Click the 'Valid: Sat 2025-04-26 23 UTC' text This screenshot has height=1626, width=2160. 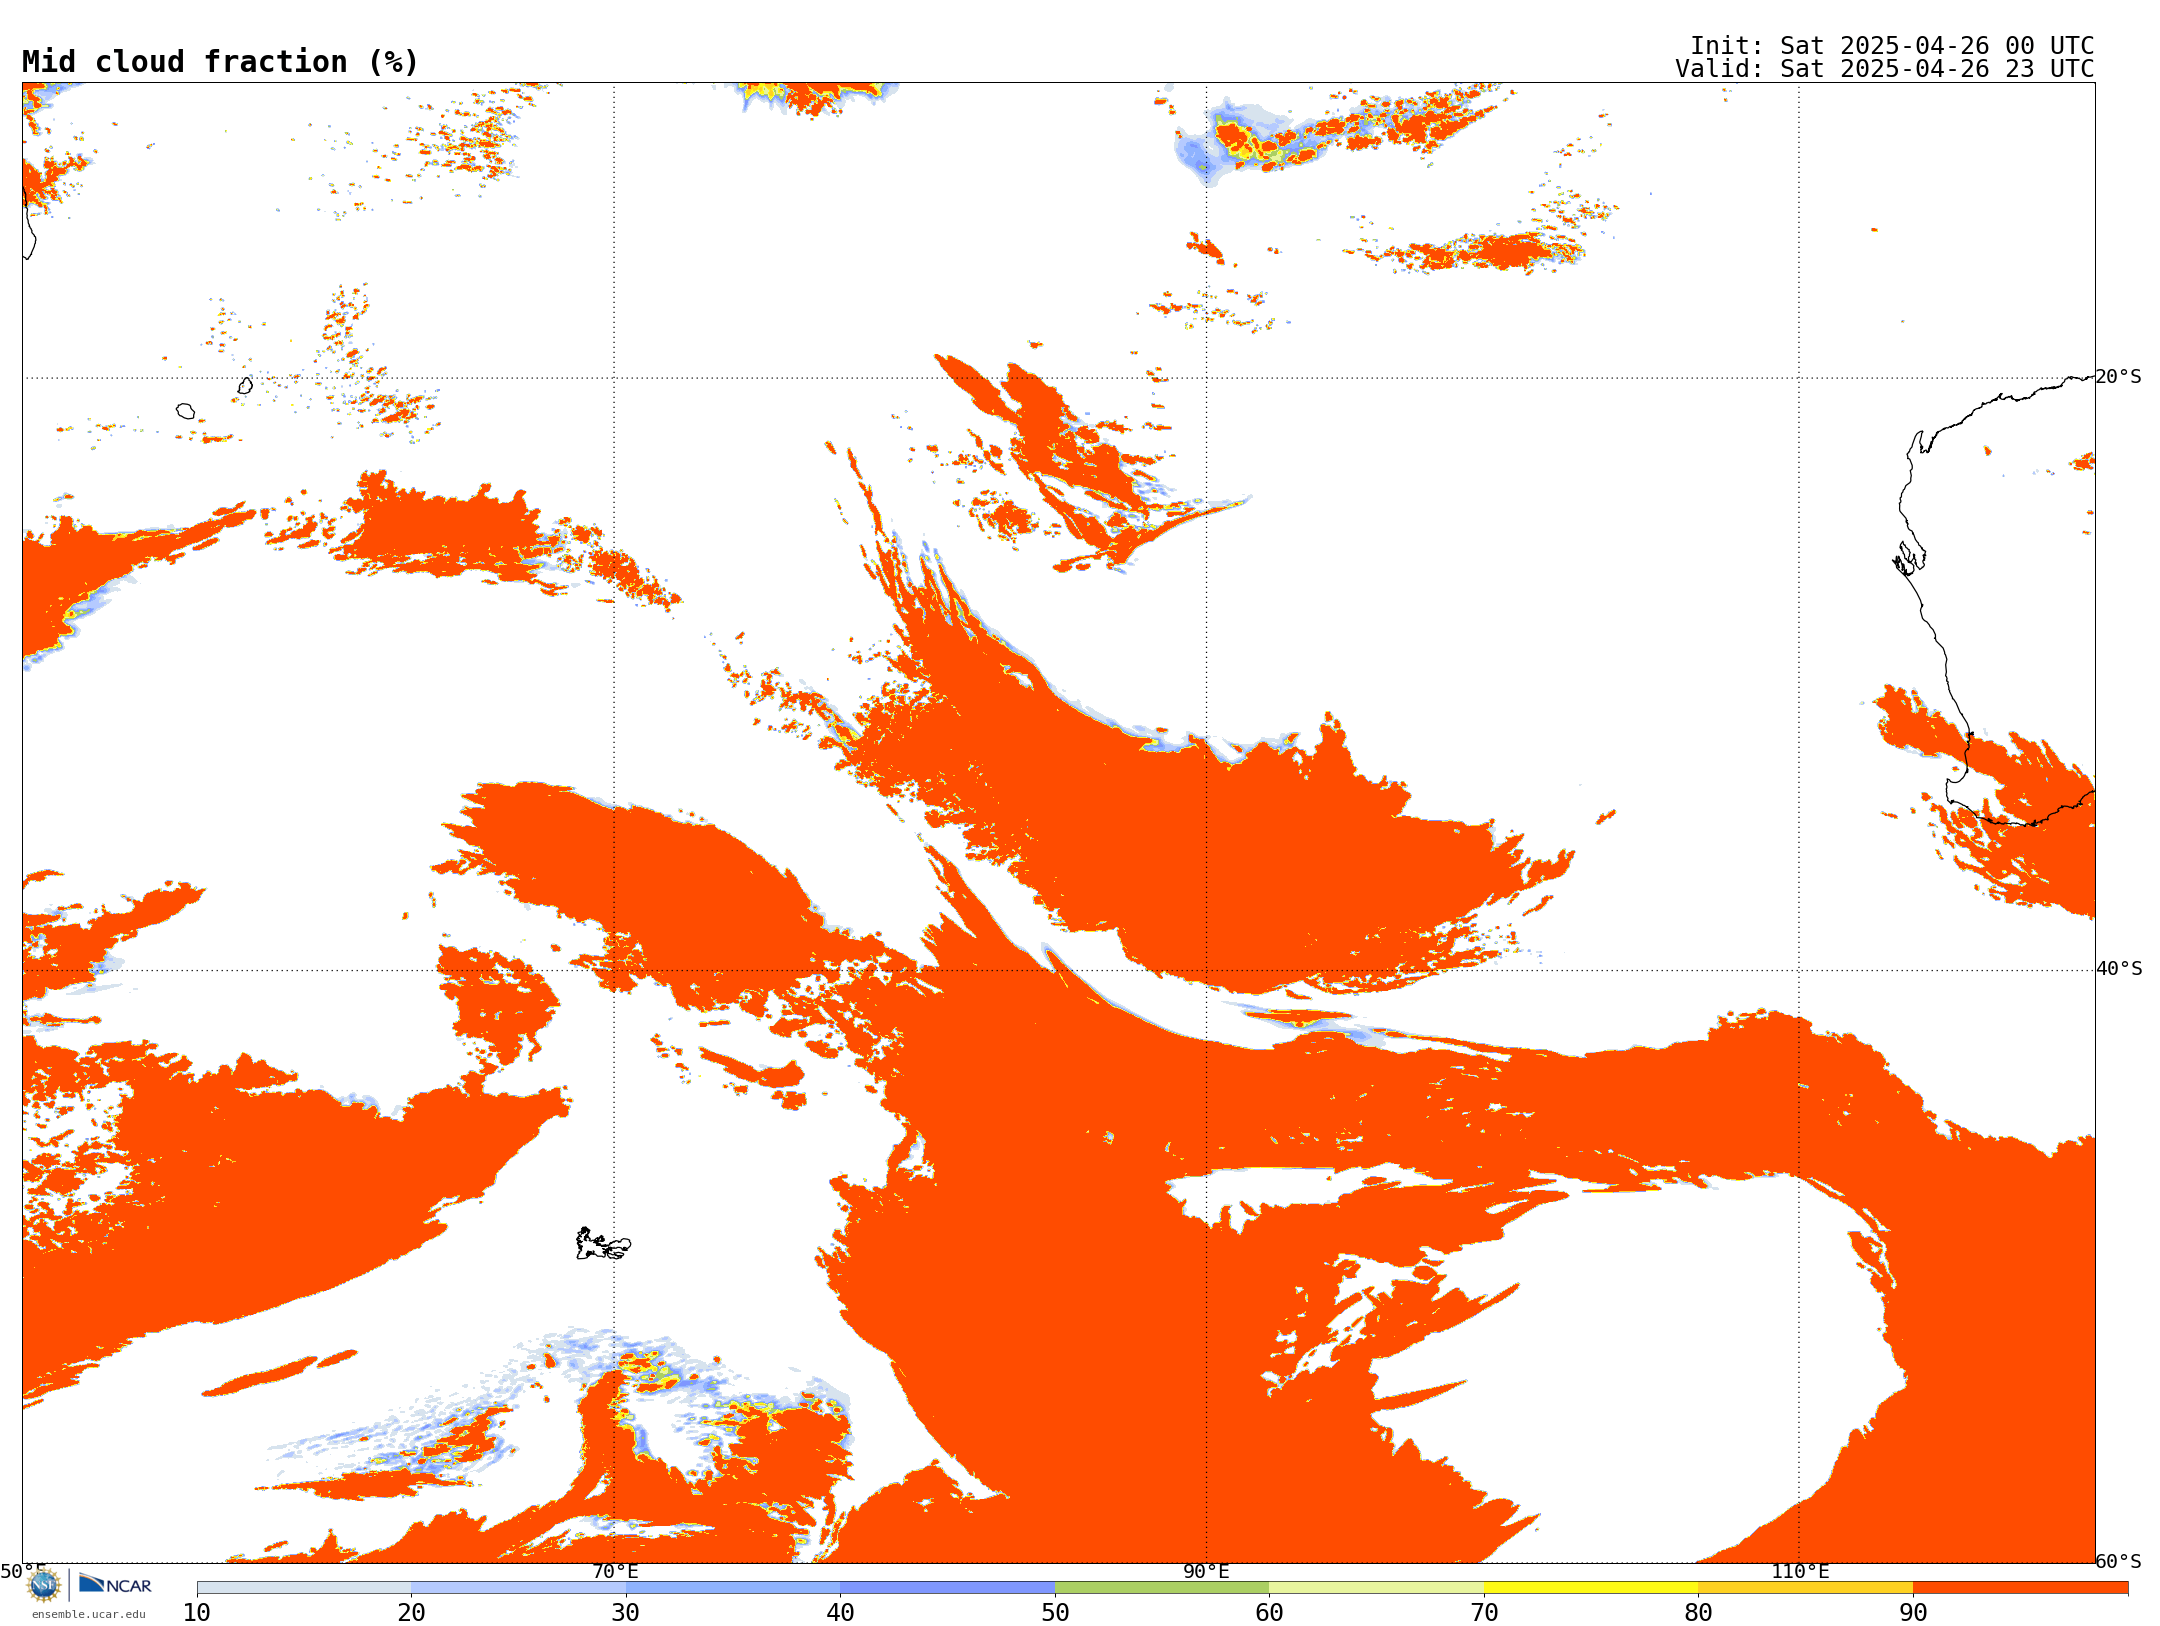pos(1885,69)
